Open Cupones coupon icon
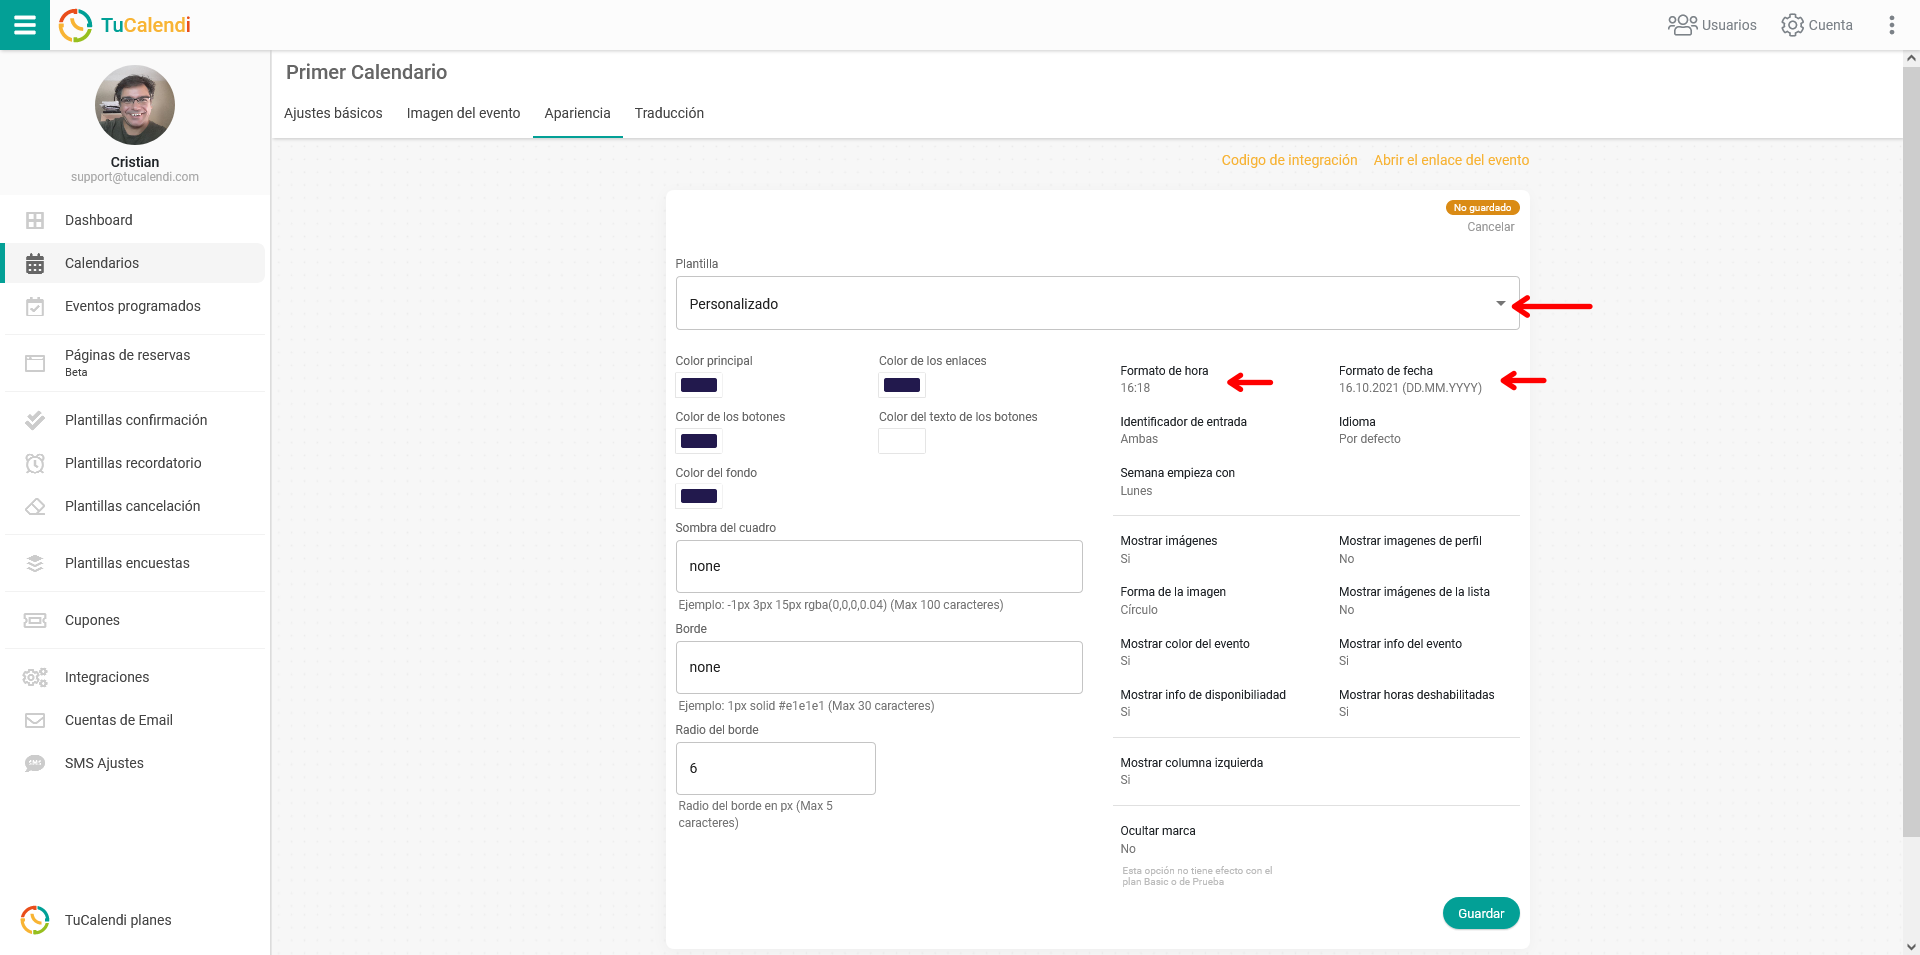This screenshot has height=955, width=1920. coord(35,620)
